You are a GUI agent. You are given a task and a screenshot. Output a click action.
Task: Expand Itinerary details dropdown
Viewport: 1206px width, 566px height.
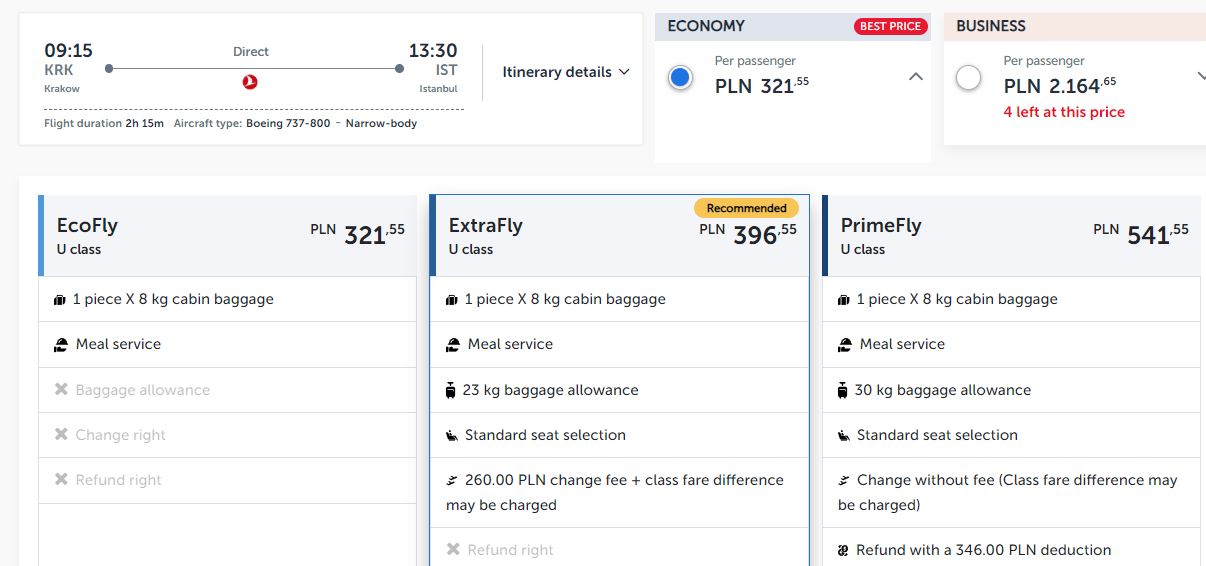click(566, 72)
